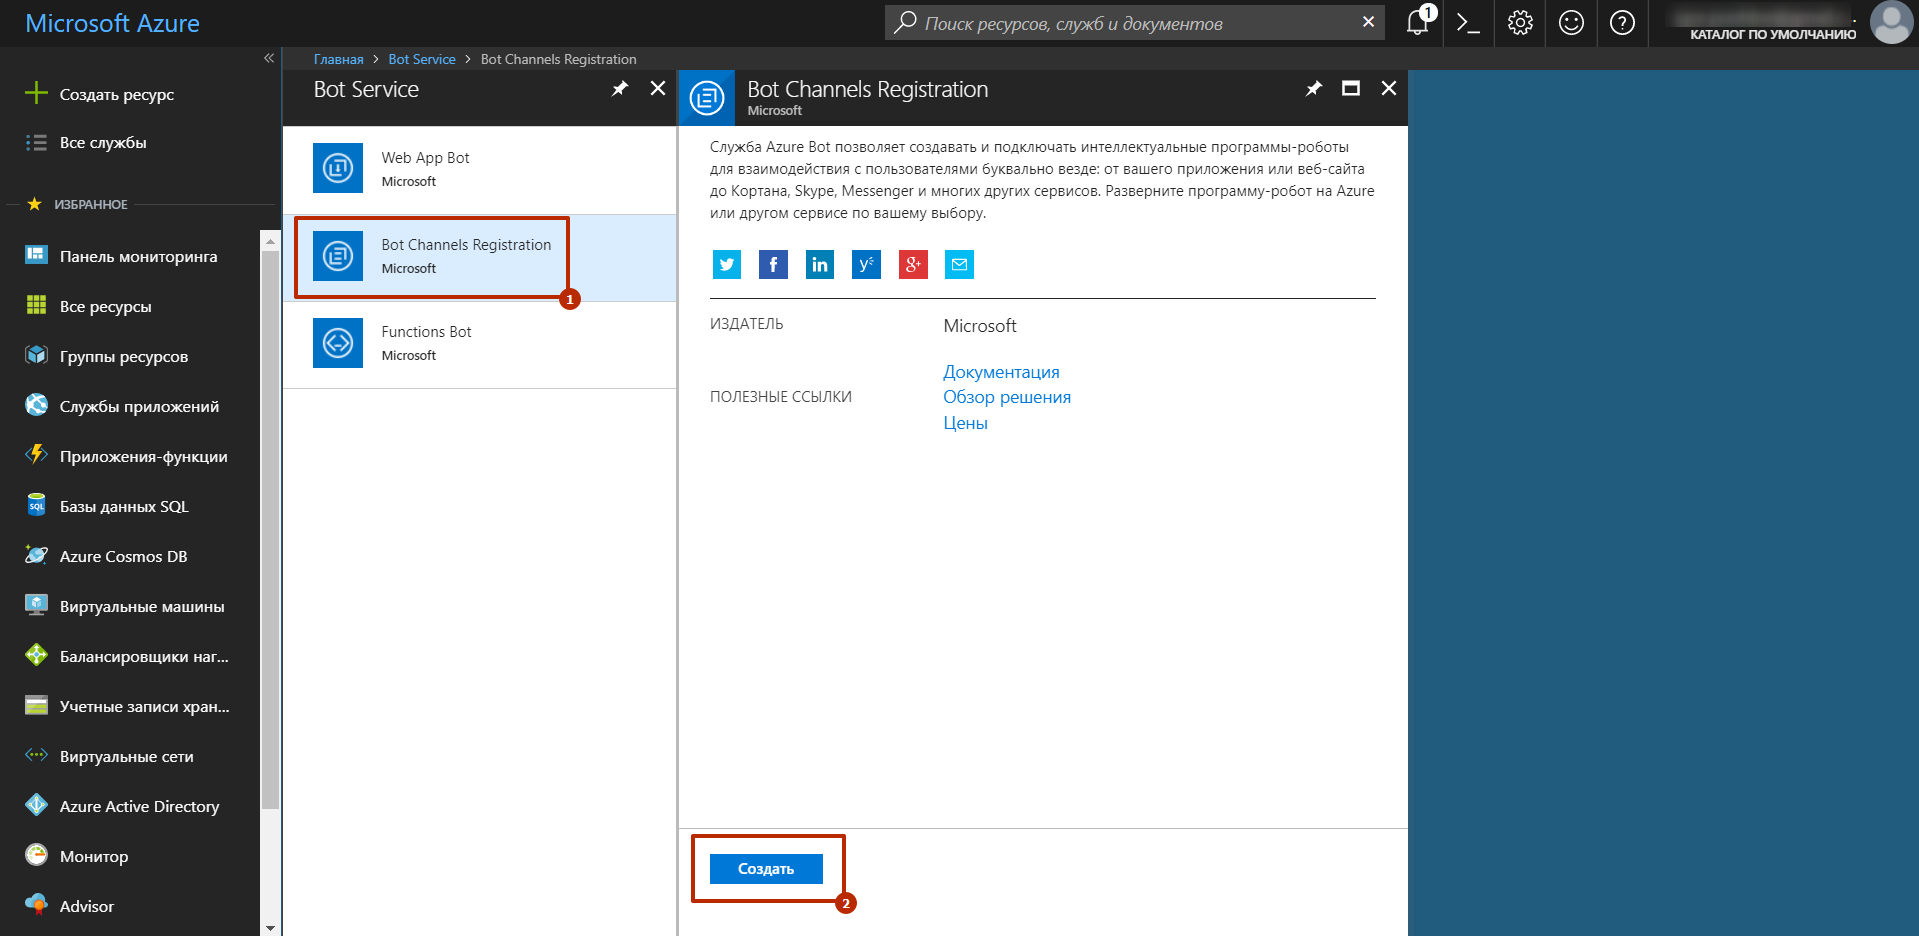This screenshot has height=936, width=1919.
Task: Click the feedback smiley icon
Action: [1571, 22]
